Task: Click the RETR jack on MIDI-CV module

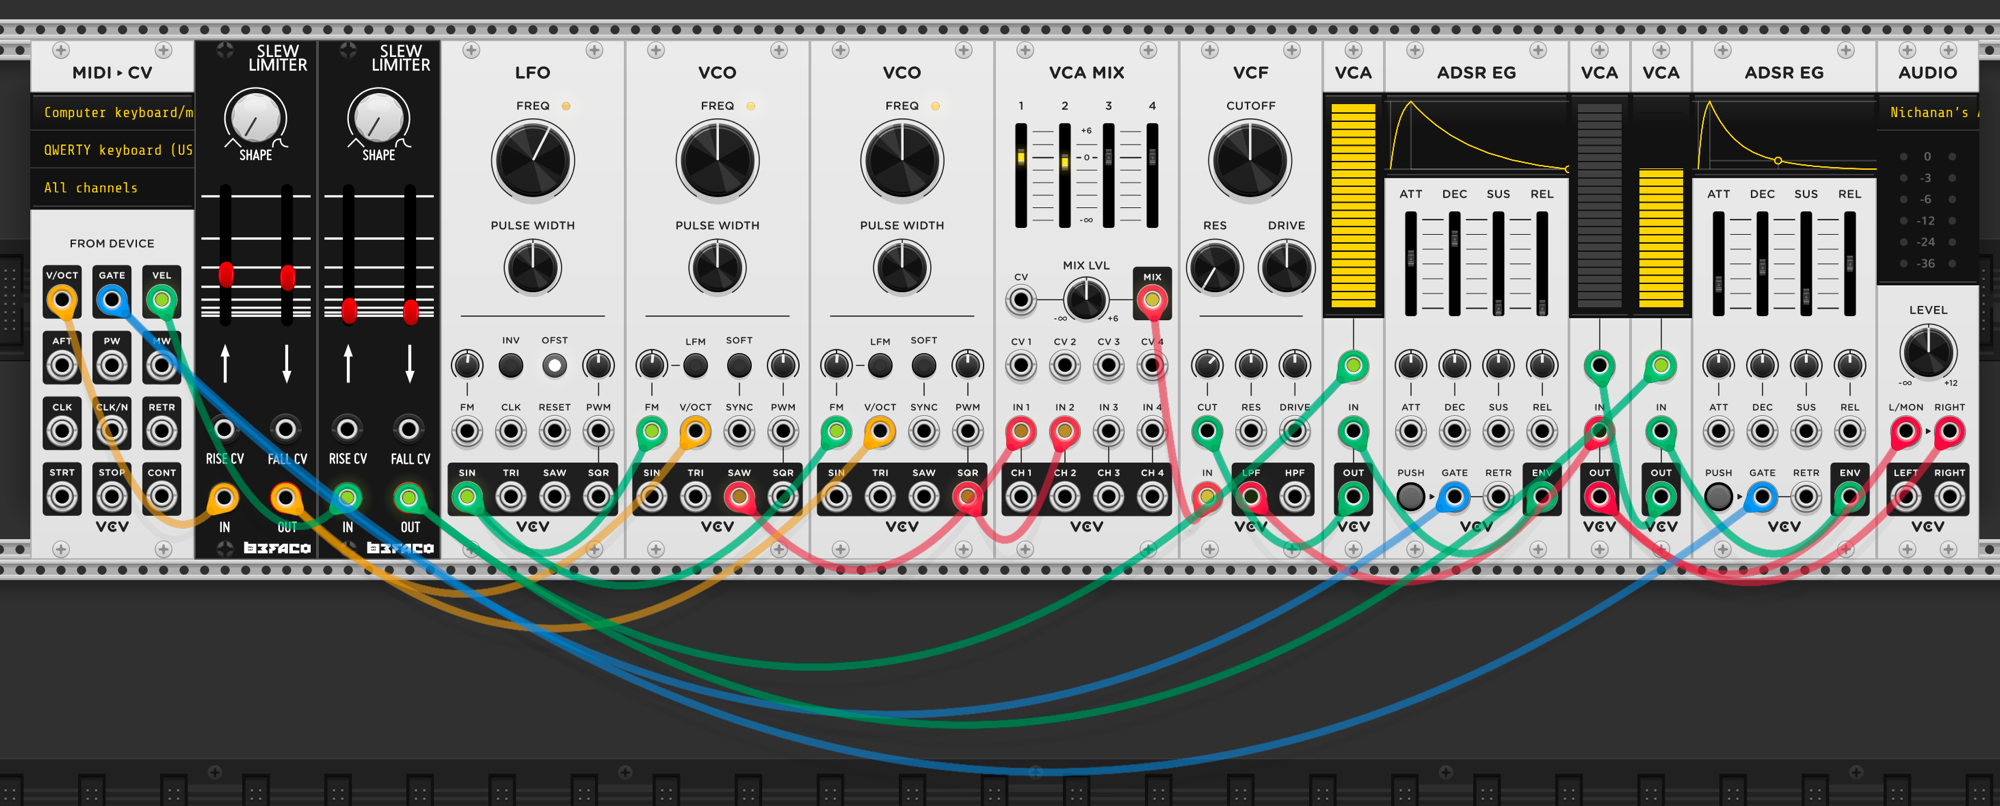Action: 161,431
